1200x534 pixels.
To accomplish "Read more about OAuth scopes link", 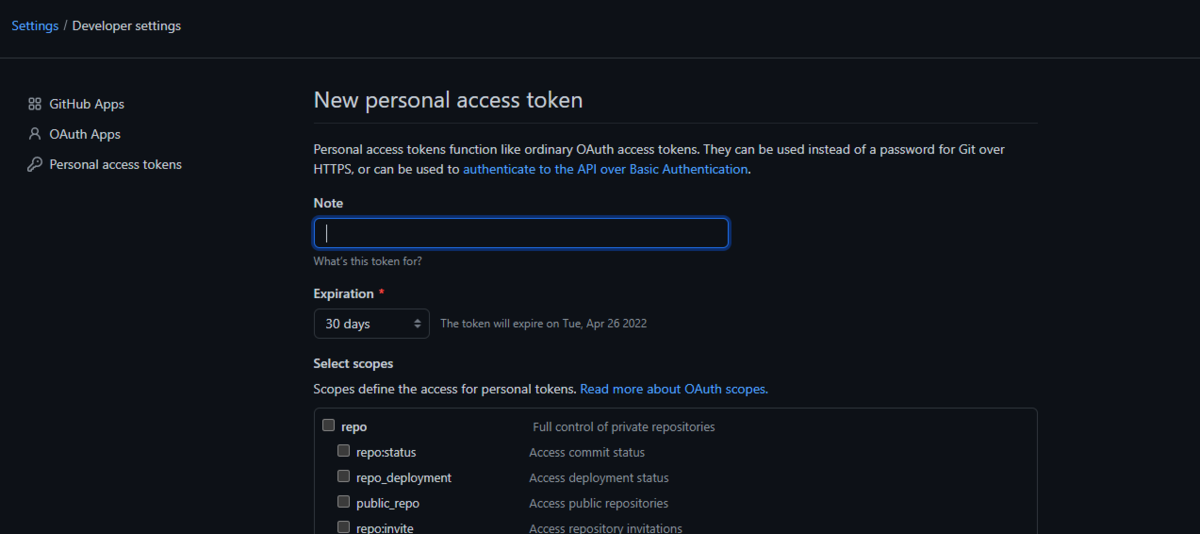I will pos(673,389).
